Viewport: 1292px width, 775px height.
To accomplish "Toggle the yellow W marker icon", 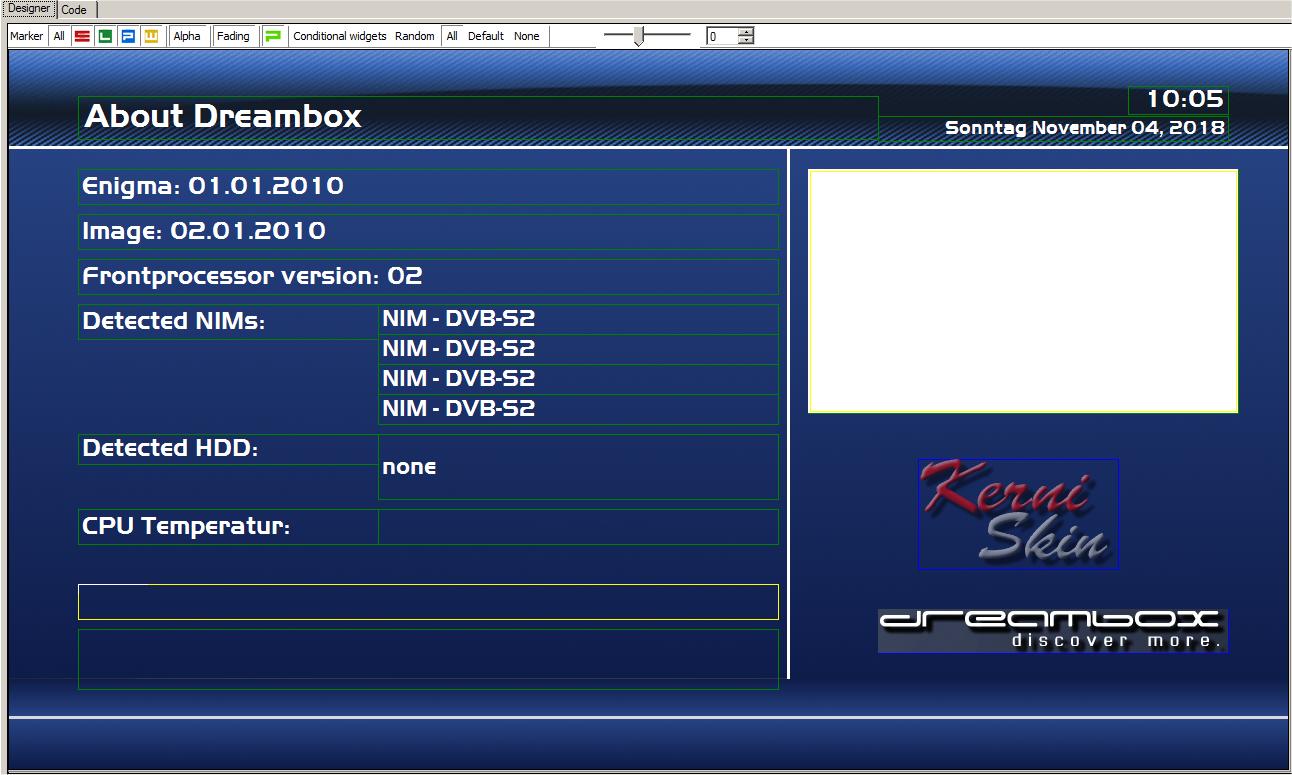I will (x=151, y=36).
